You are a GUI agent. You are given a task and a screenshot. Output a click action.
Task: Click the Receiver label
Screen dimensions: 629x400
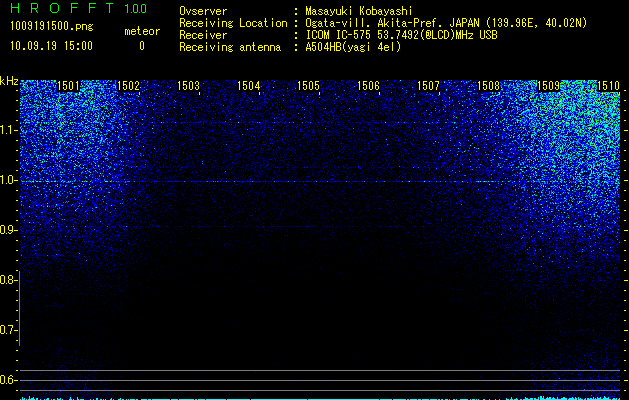pyautogui.click(x=203, y=35)
